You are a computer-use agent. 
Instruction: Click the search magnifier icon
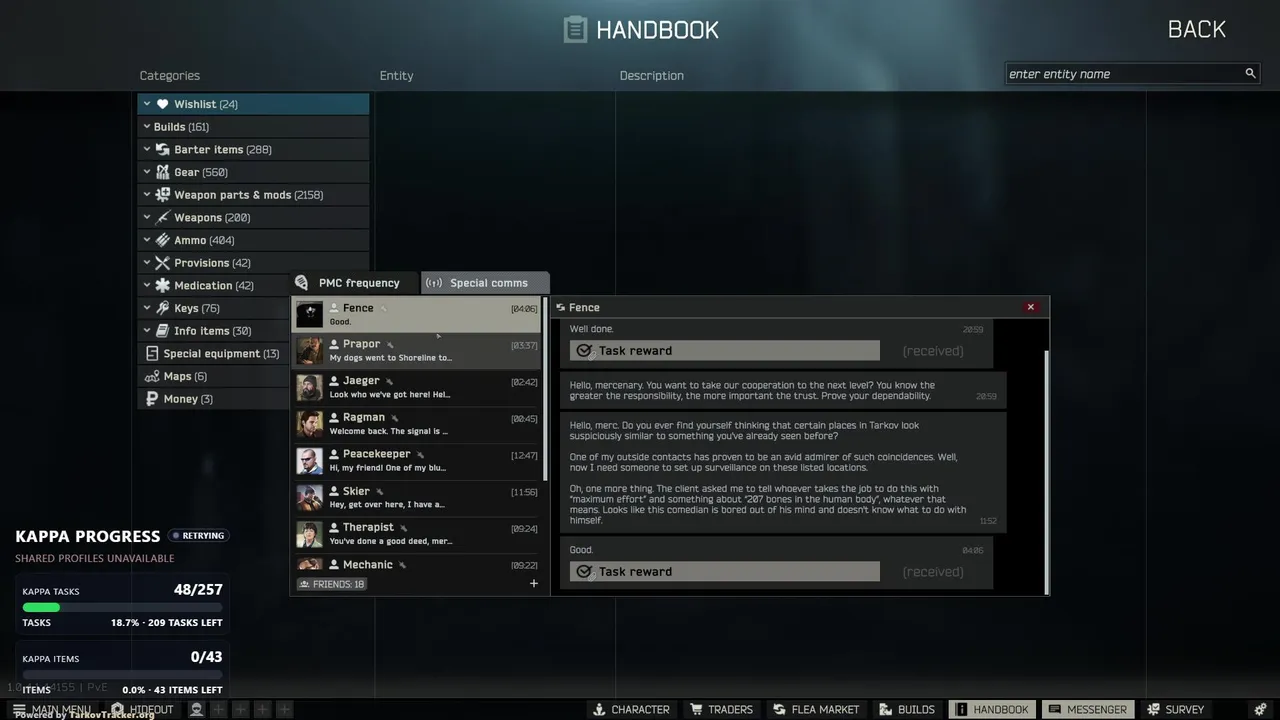pyautogui.click(x=1250, y=74)
